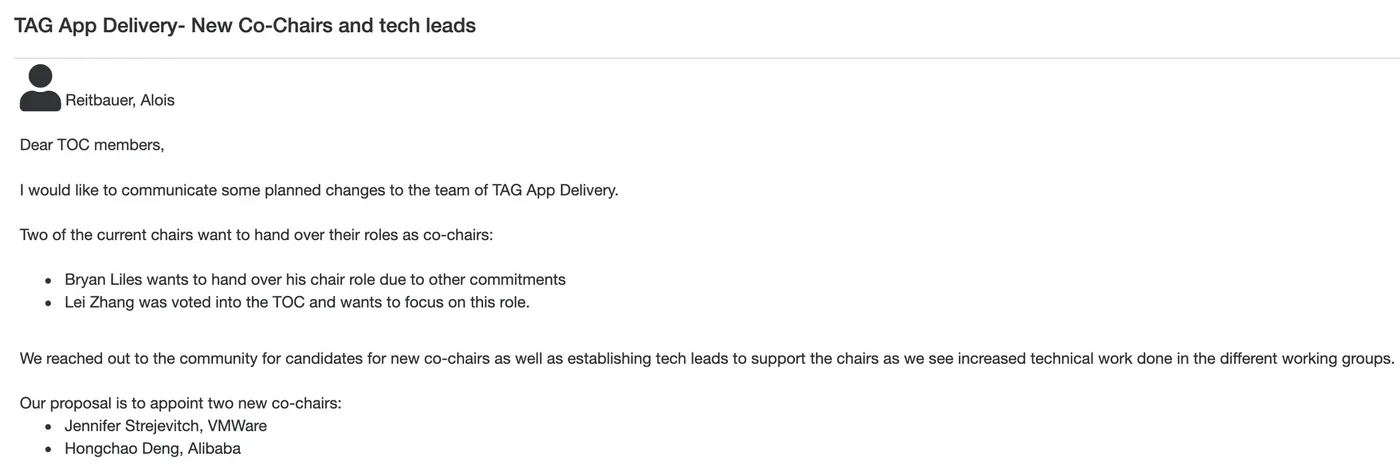
Task: Click the name Bryan Liles
Action: (x=104, y=280)
